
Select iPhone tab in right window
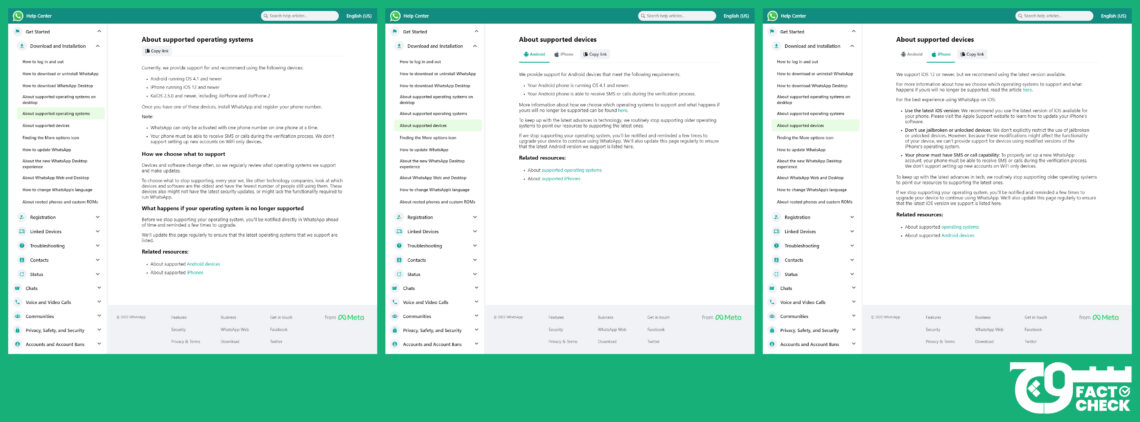tap(941, 55)
